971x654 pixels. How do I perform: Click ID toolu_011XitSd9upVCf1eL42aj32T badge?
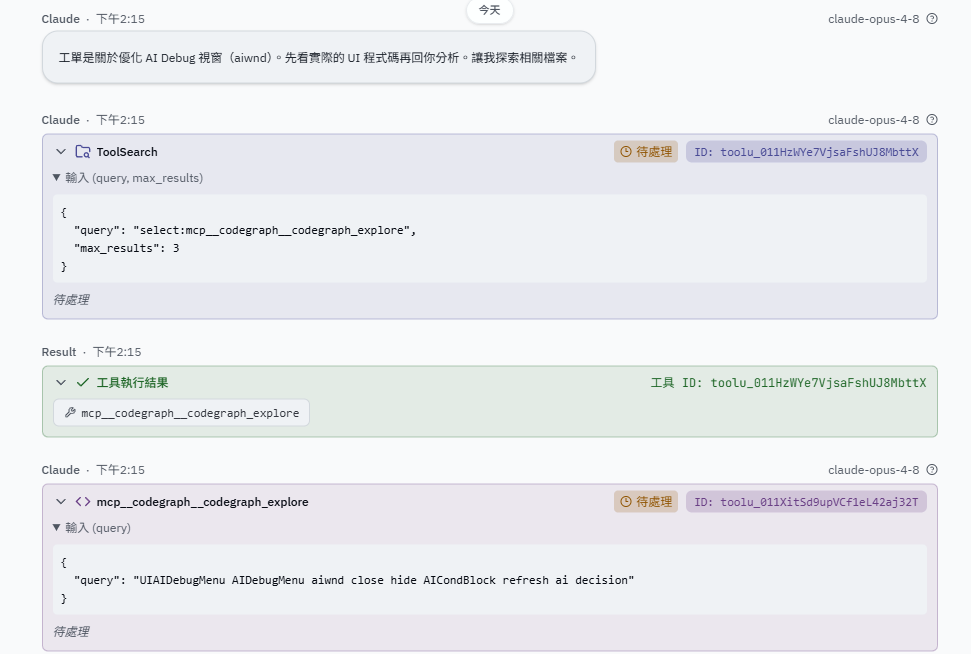[x=806, y=502]
